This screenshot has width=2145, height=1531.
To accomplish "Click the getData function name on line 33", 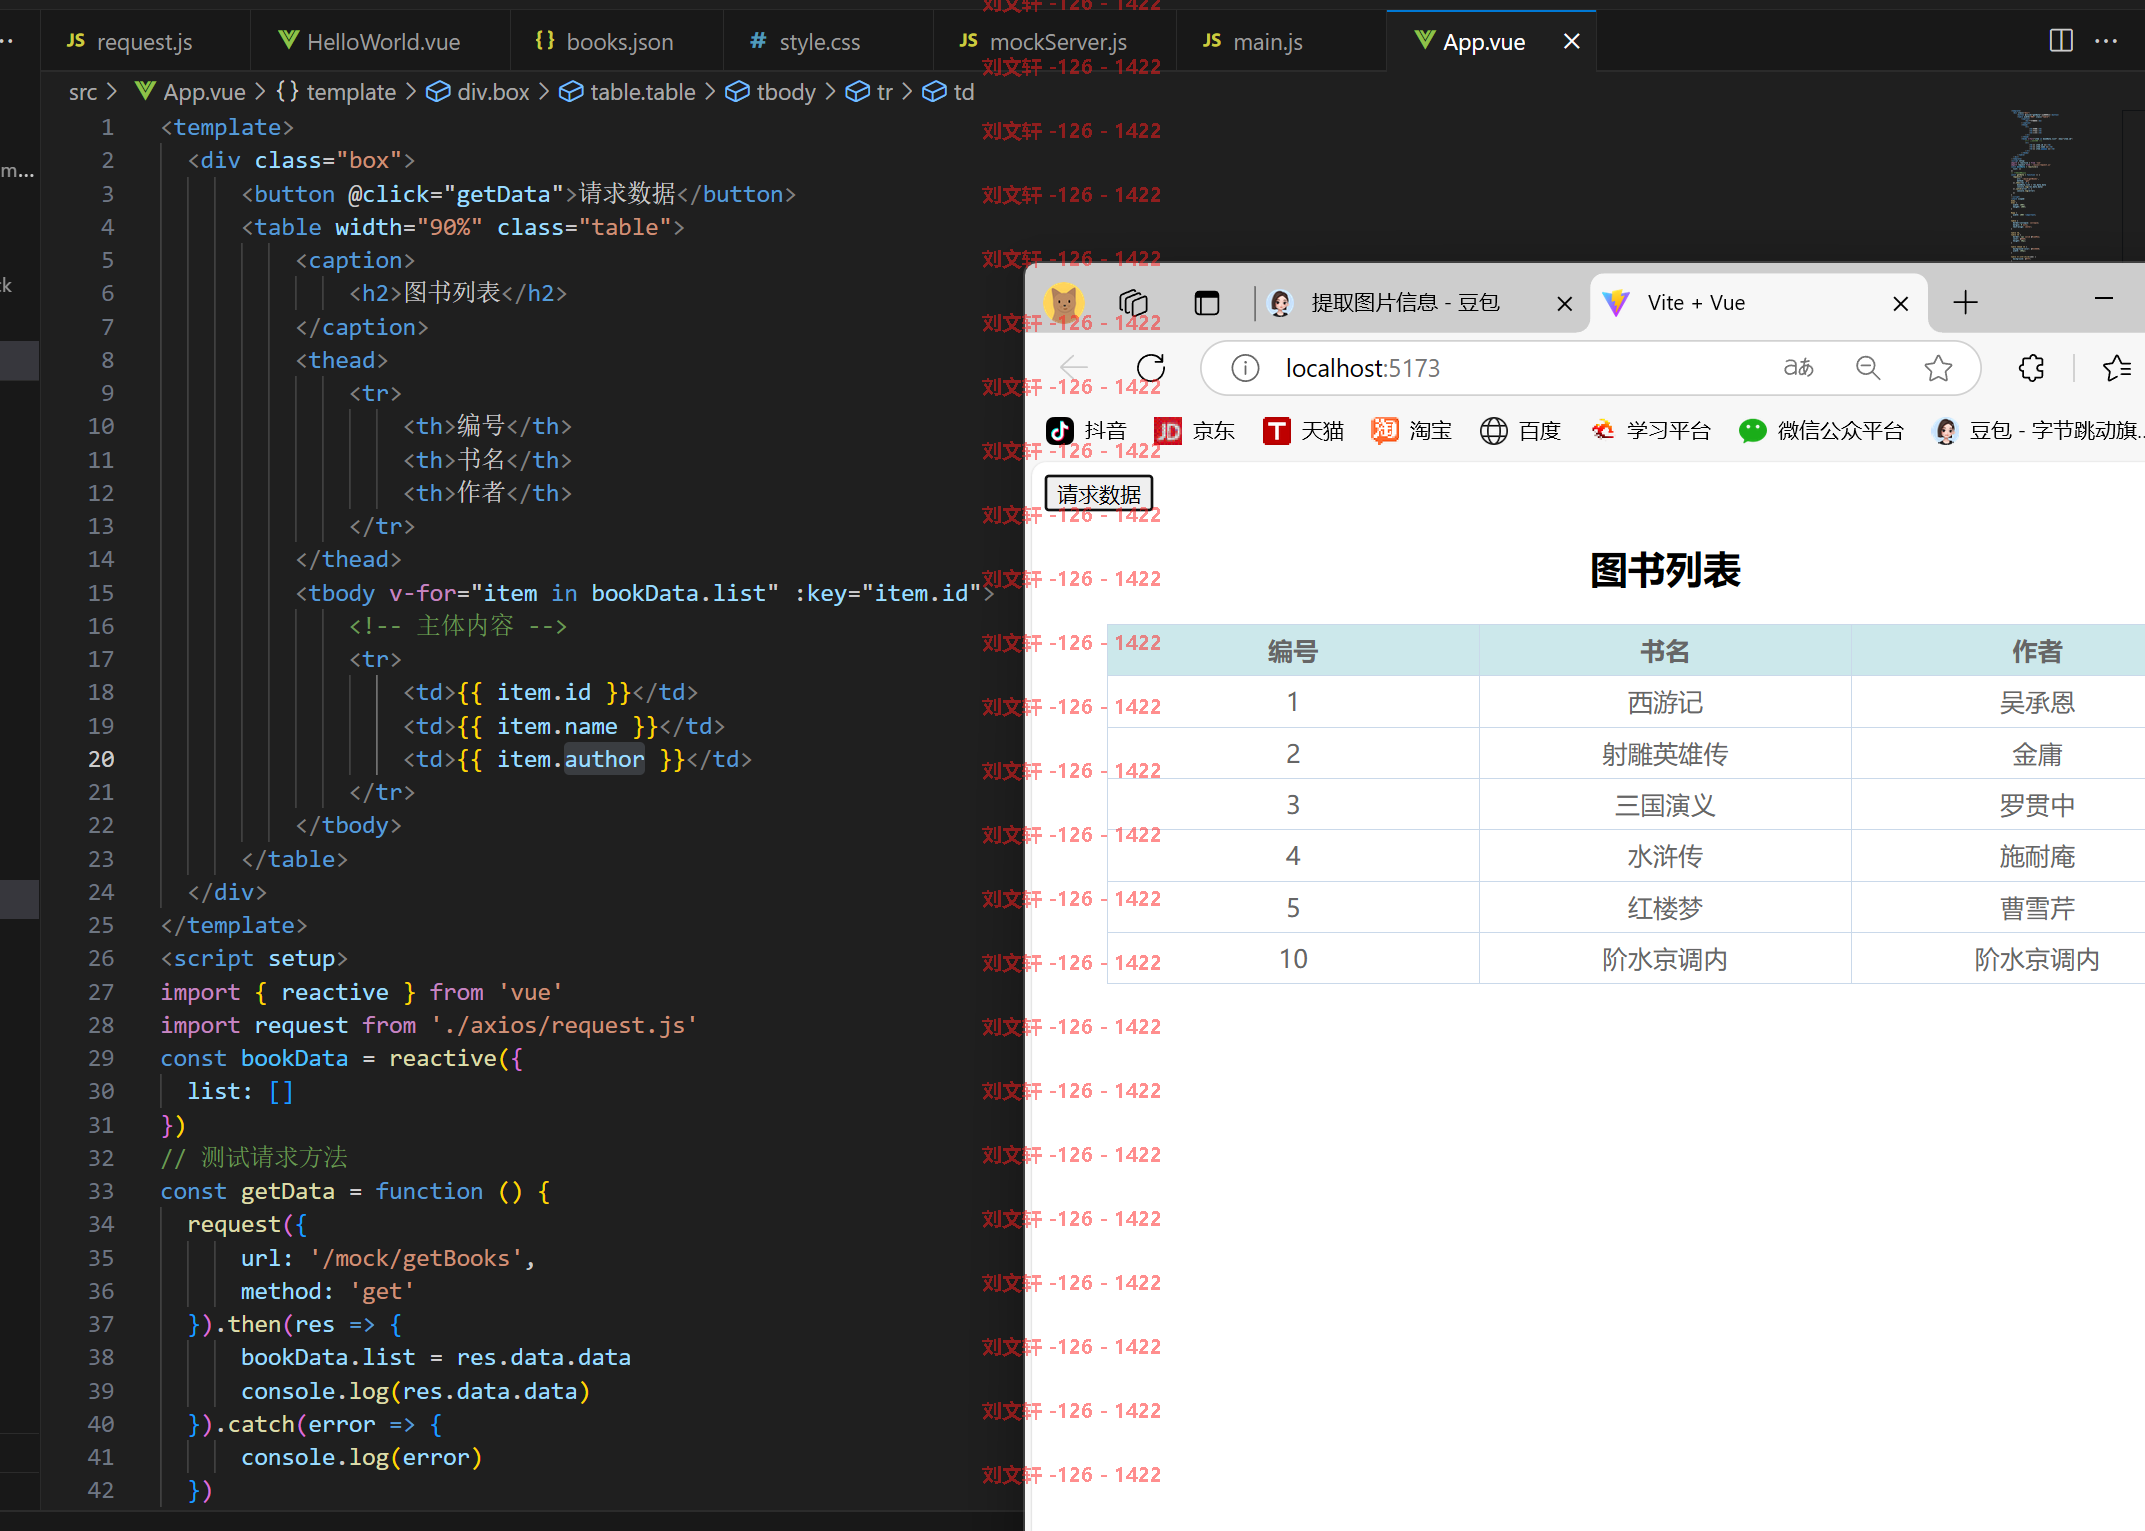I will [288, 1191].
